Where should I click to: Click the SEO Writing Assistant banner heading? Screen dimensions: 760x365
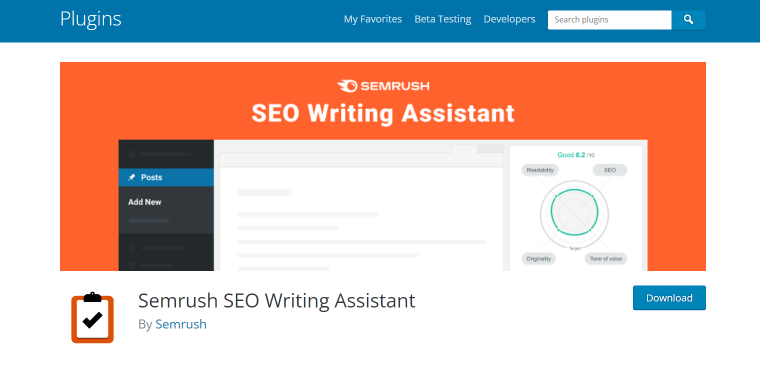[x=383, y=113]
